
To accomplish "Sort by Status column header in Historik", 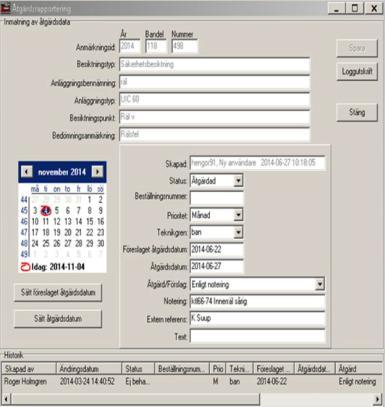I will (x=138, y=369).
